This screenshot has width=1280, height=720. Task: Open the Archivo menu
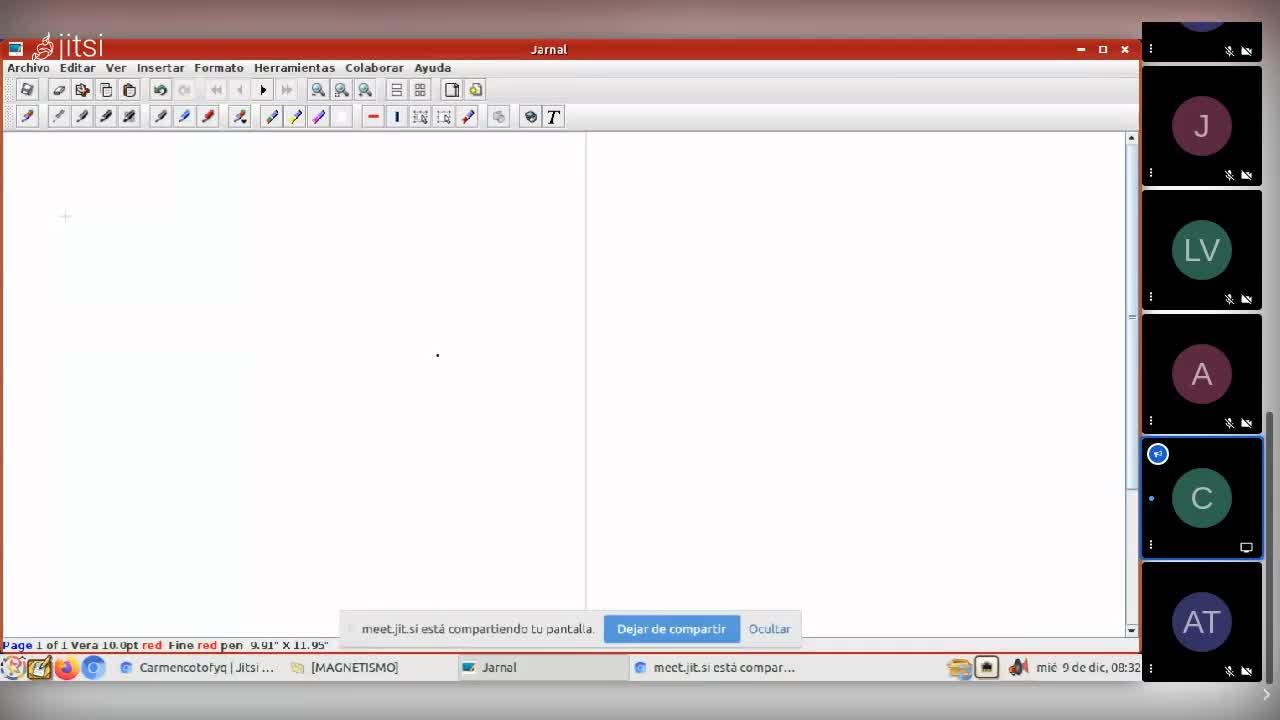click(x=28, y=68)
